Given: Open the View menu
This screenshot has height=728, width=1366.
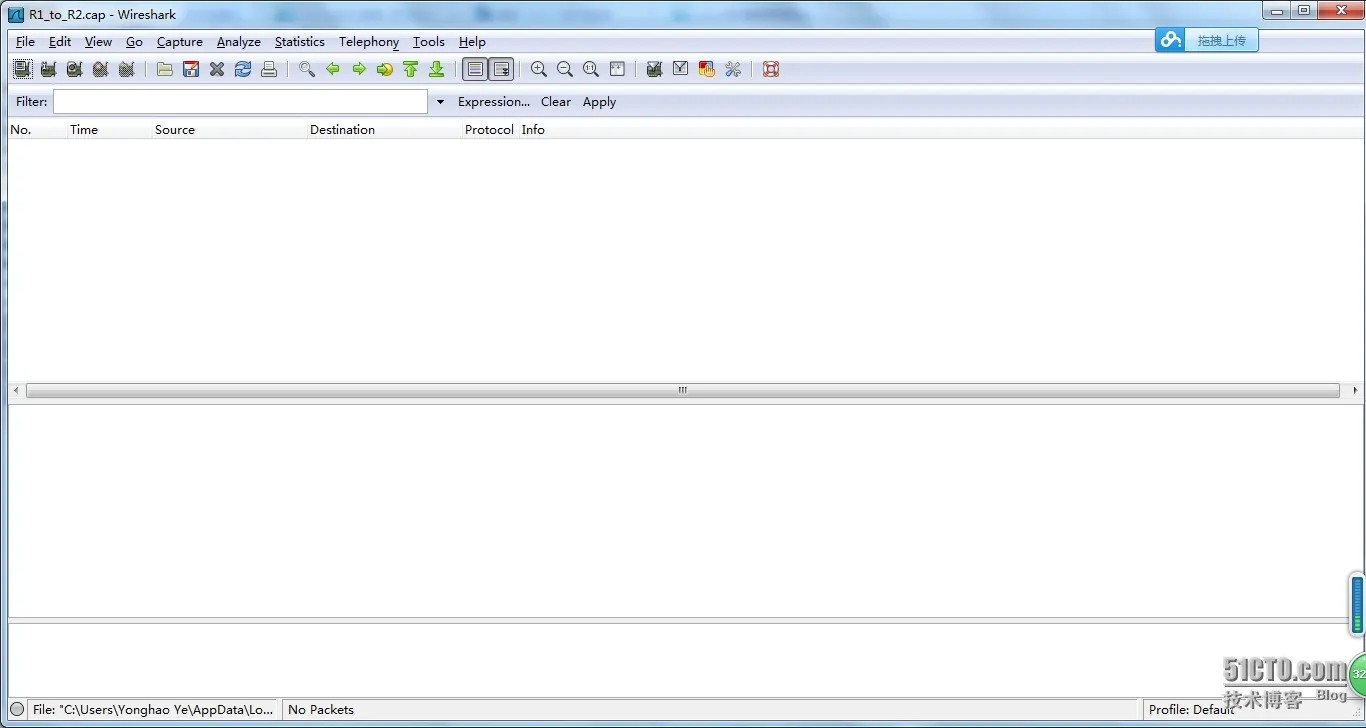Looking at the screenshot, I should 98,42.
